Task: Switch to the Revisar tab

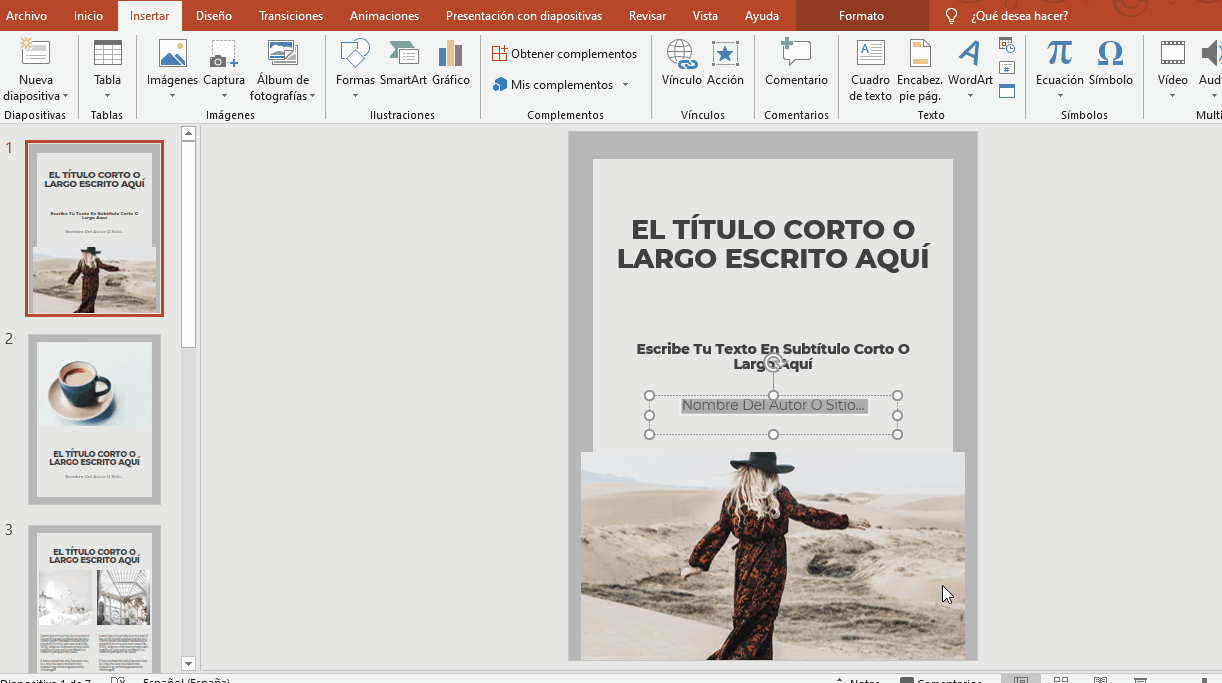Action: point(648,16)
